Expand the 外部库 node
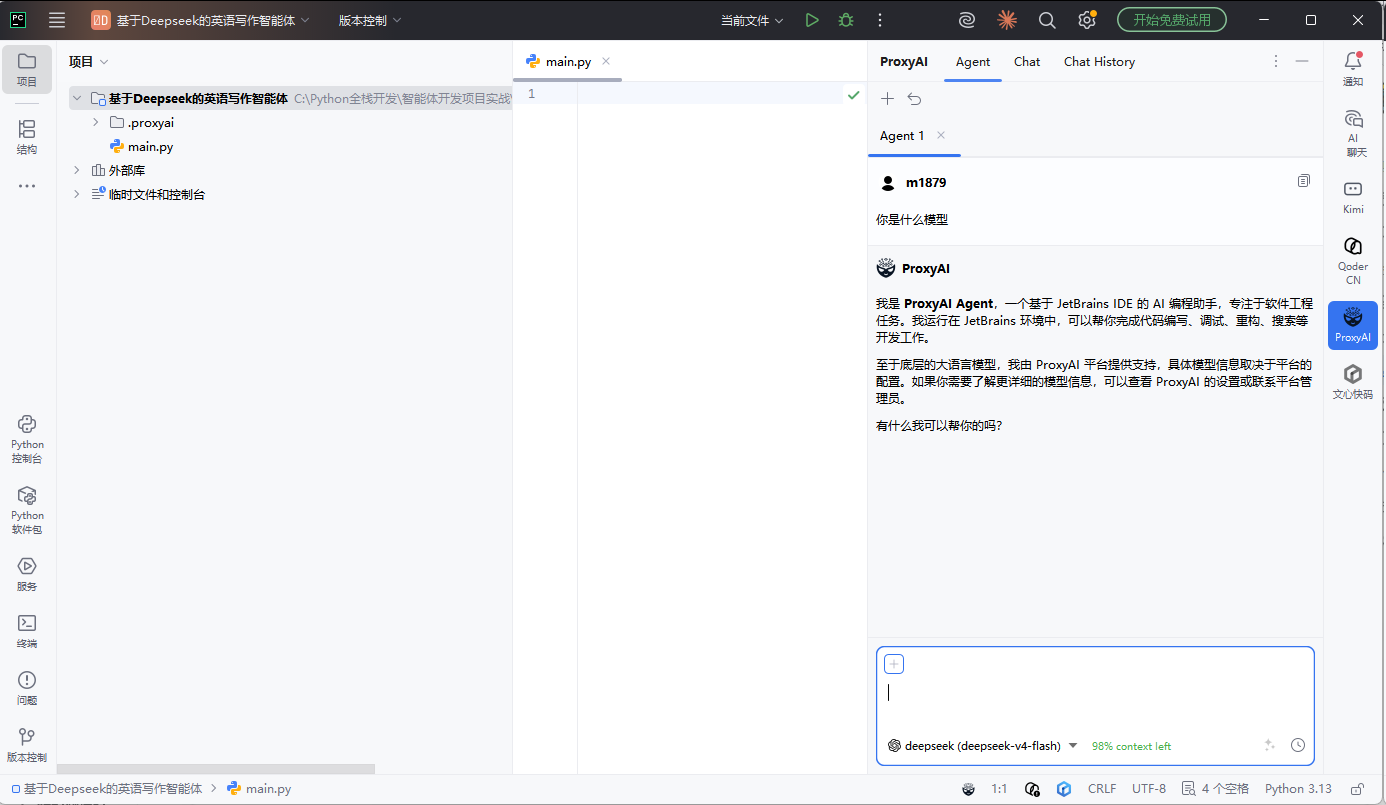The height and width of the screenshot is (805, 1386). tap(76, 170)
